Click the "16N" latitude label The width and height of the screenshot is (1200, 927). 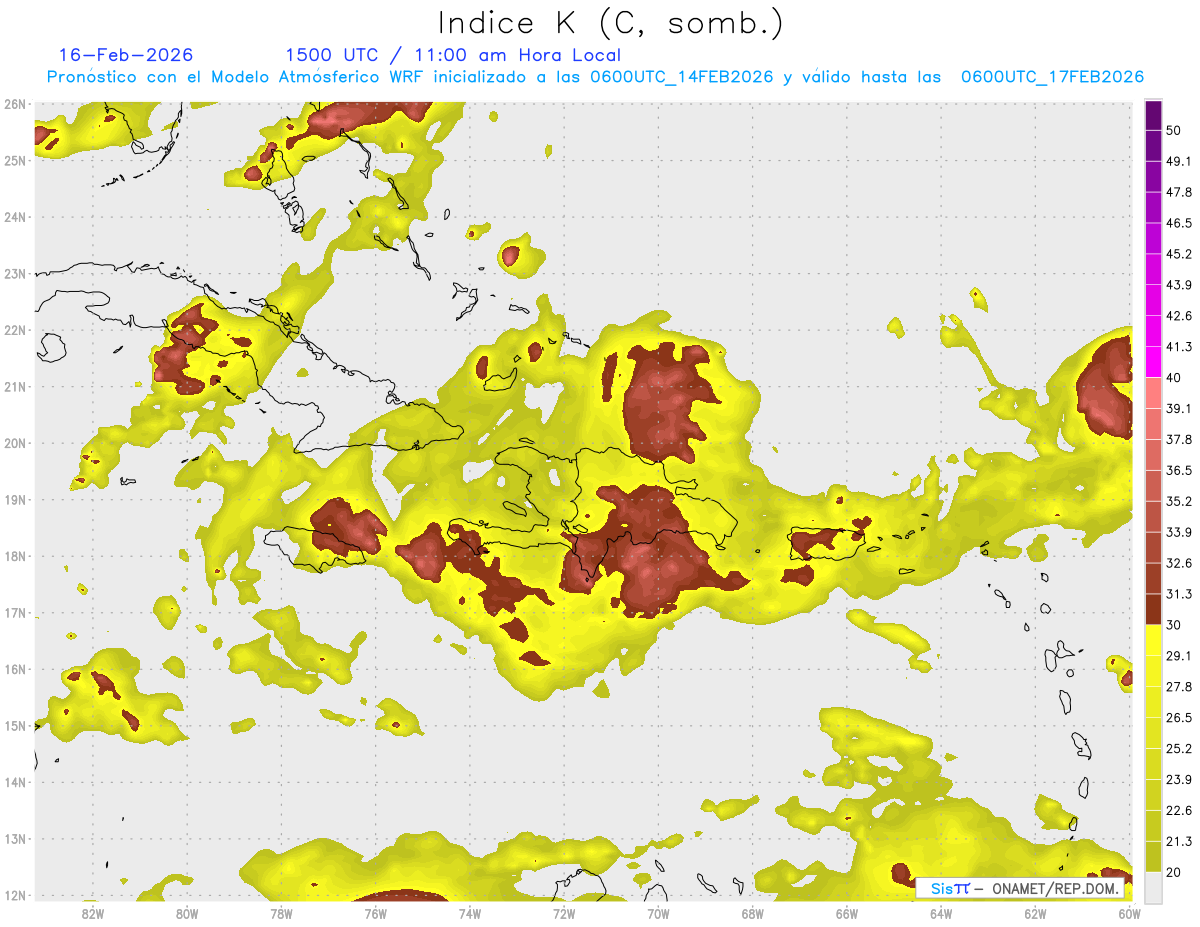click(14, 669)
